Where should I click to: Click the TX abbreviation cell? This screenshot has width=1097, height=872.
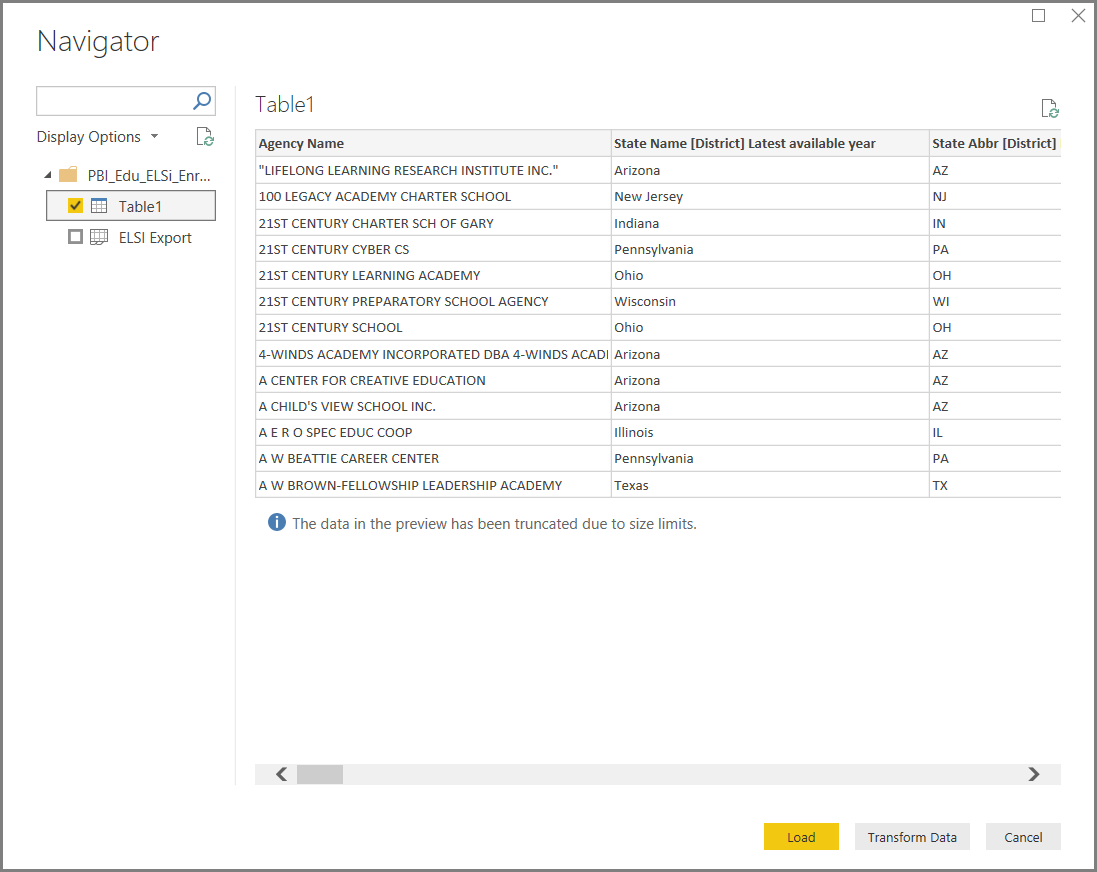pyautogui.click(x=995, y=485)
